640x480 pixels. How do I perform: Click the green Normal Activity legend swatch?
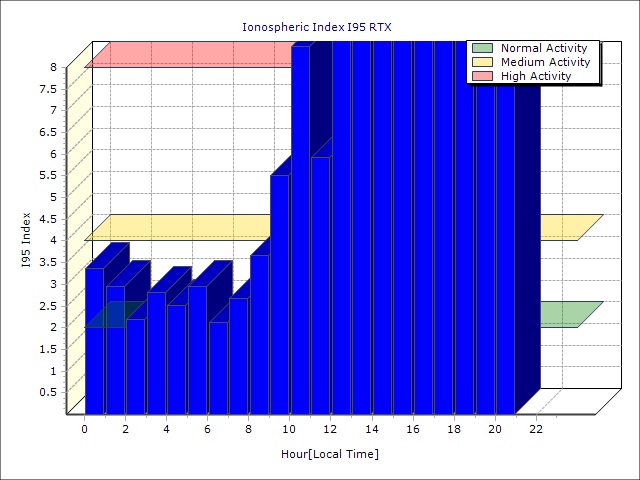tap(483, 48)
